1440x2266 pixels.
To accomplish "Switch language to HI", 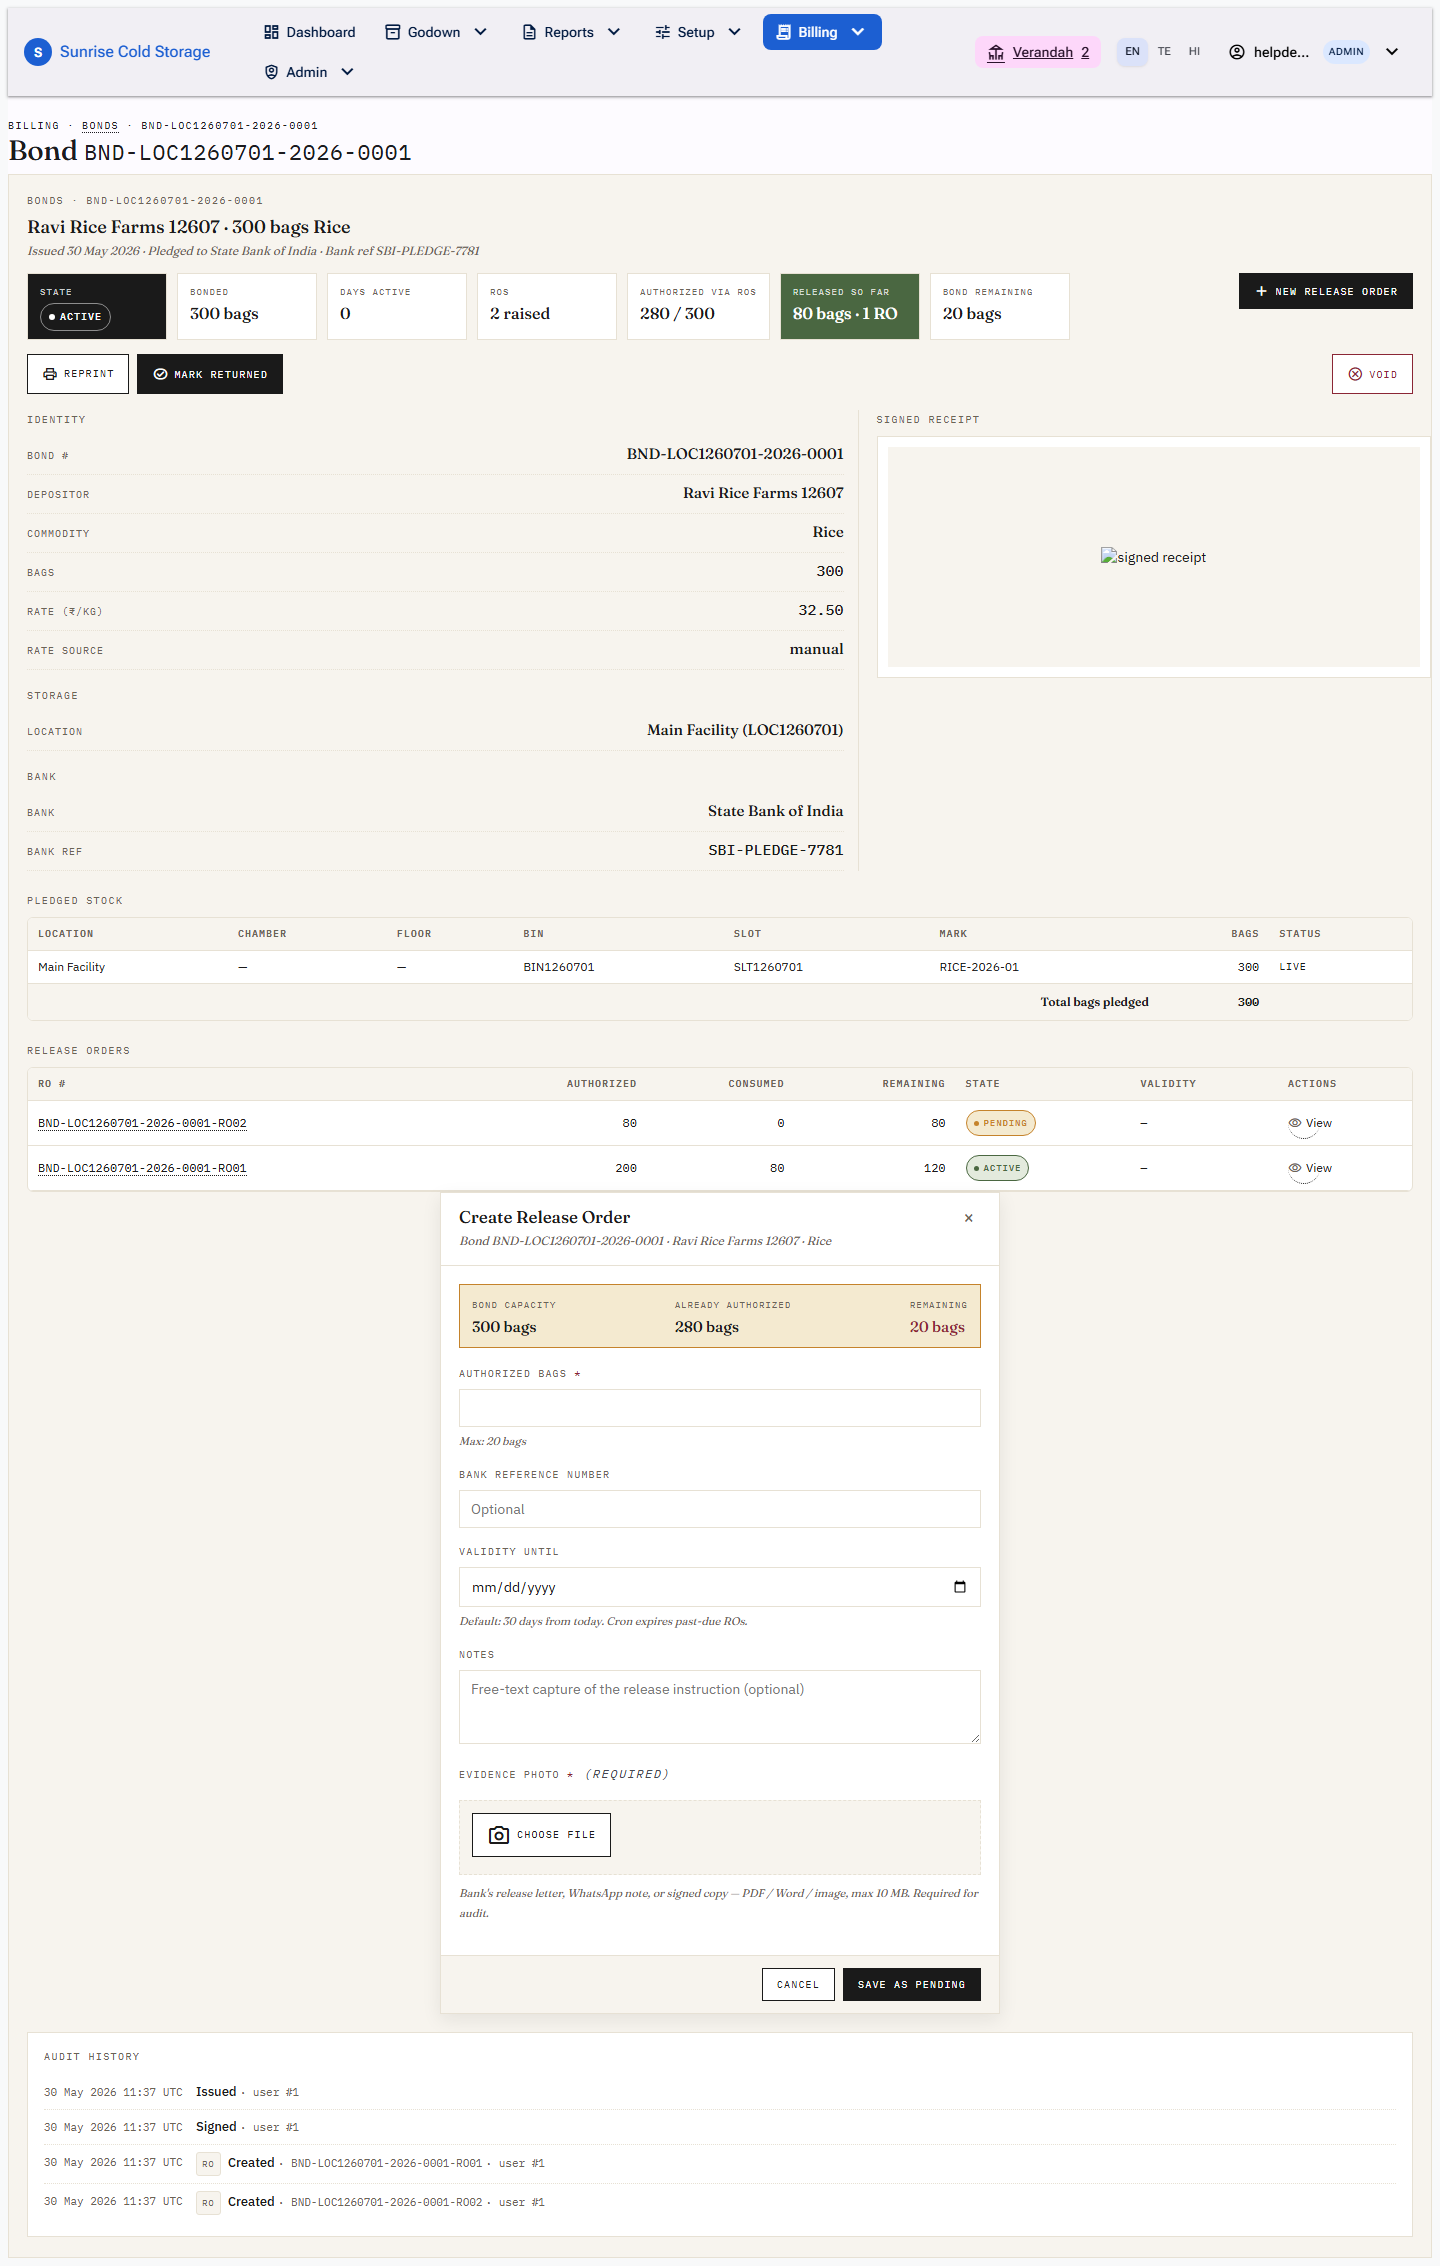I will click(x=1194, y=52).
